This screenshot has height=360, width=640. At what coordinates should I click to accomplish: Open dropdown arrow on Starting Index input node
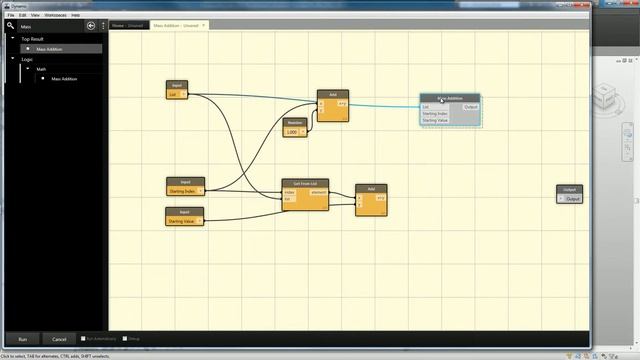pyautogui.click(x=200, y=191)
